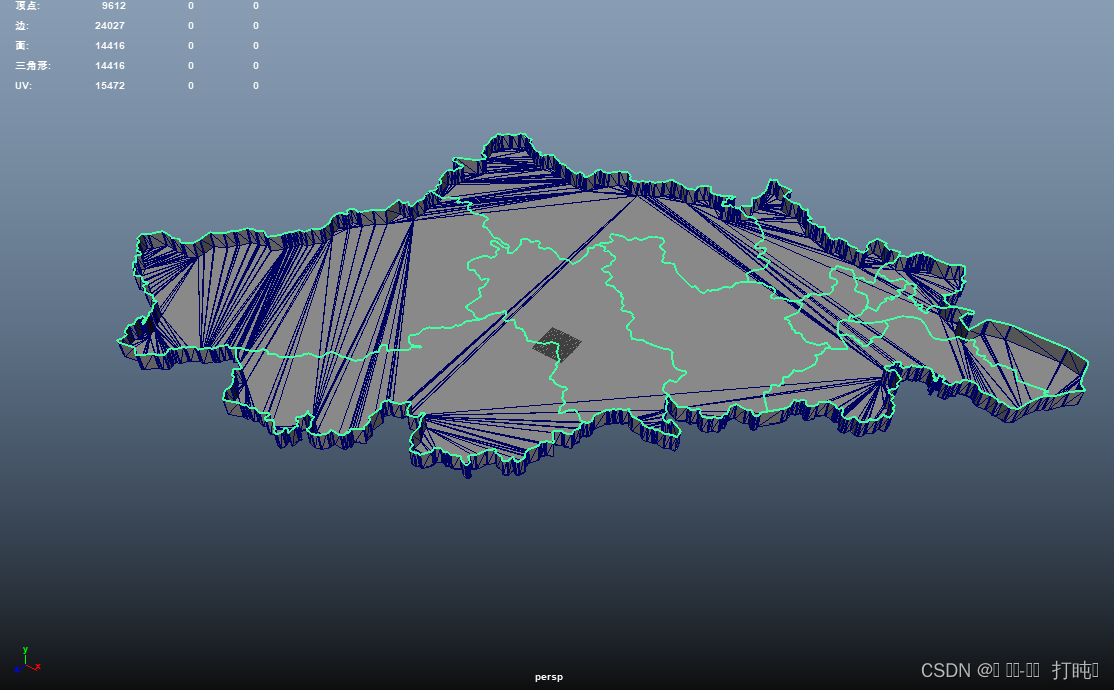Viewport: 1114px width, 690px height.
Task: Click the vertex count value 9612
Action: (x=112, y=6)
